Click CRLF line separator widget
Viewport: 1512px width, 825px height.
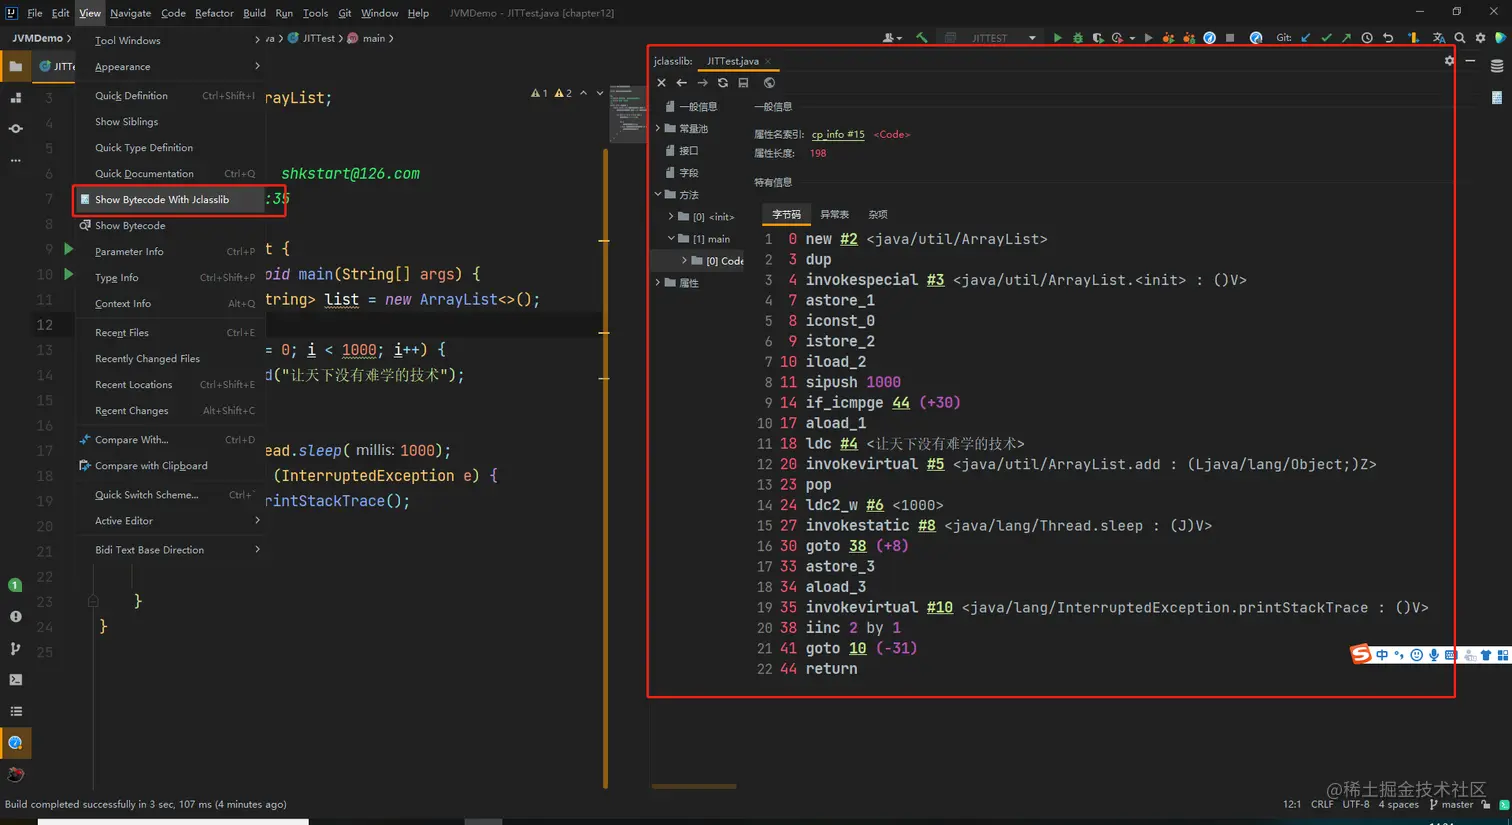[x=1322, y=804]
